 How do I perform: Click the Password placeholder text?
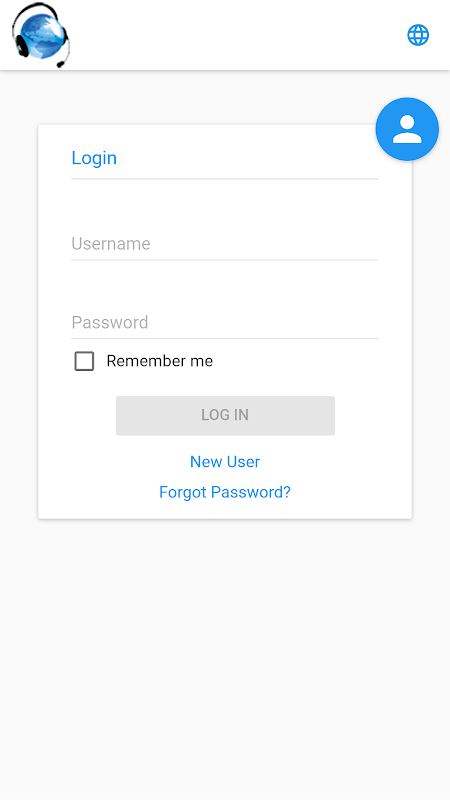pos(110,322)
